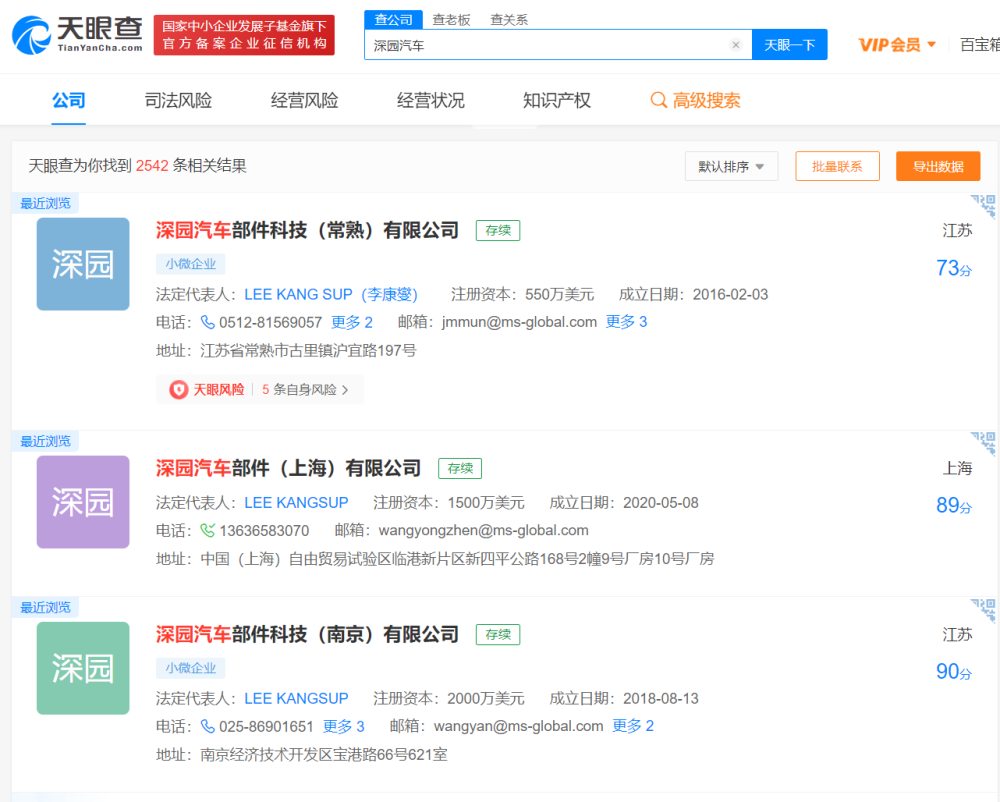Viewport: 1000px width, 802px height.
Task: Click the 批量联系 button
Action: click(837, 166)
